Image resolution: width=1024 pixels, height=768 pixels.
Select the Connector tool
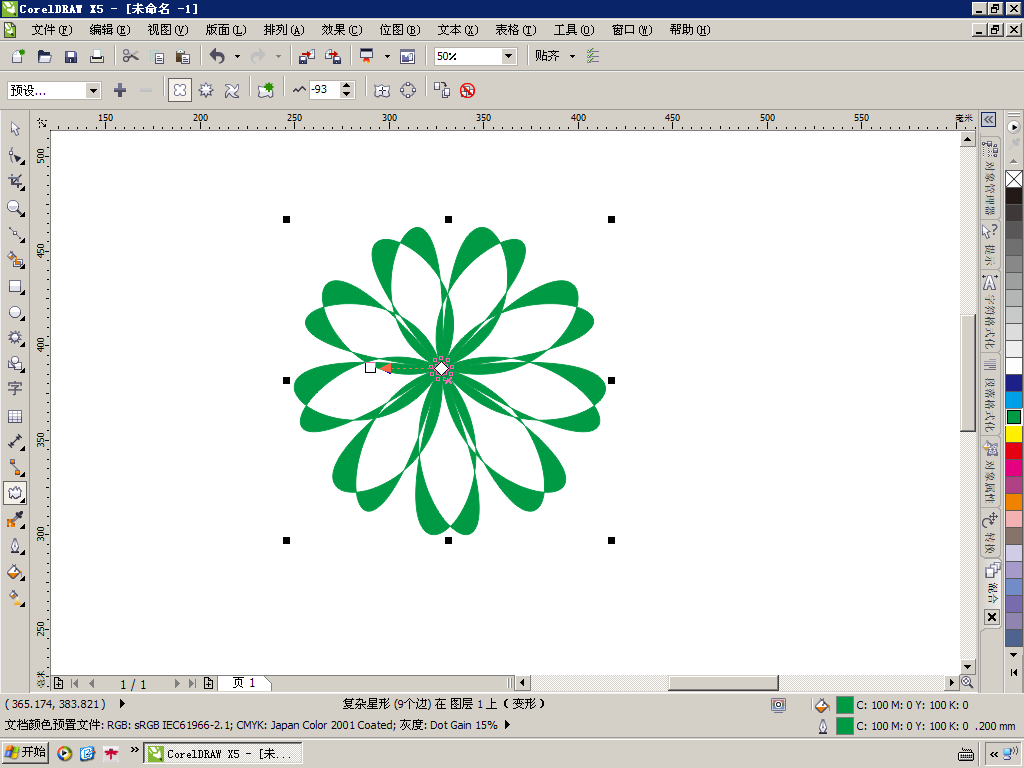15,468
